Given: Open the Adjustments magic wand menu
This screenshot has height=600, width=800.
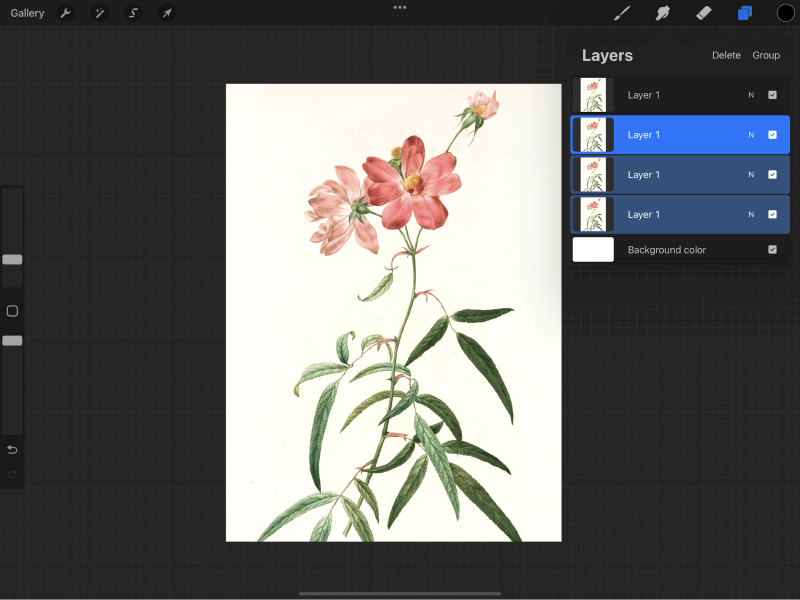Looking at the screenshot, I should pos(99,13).
